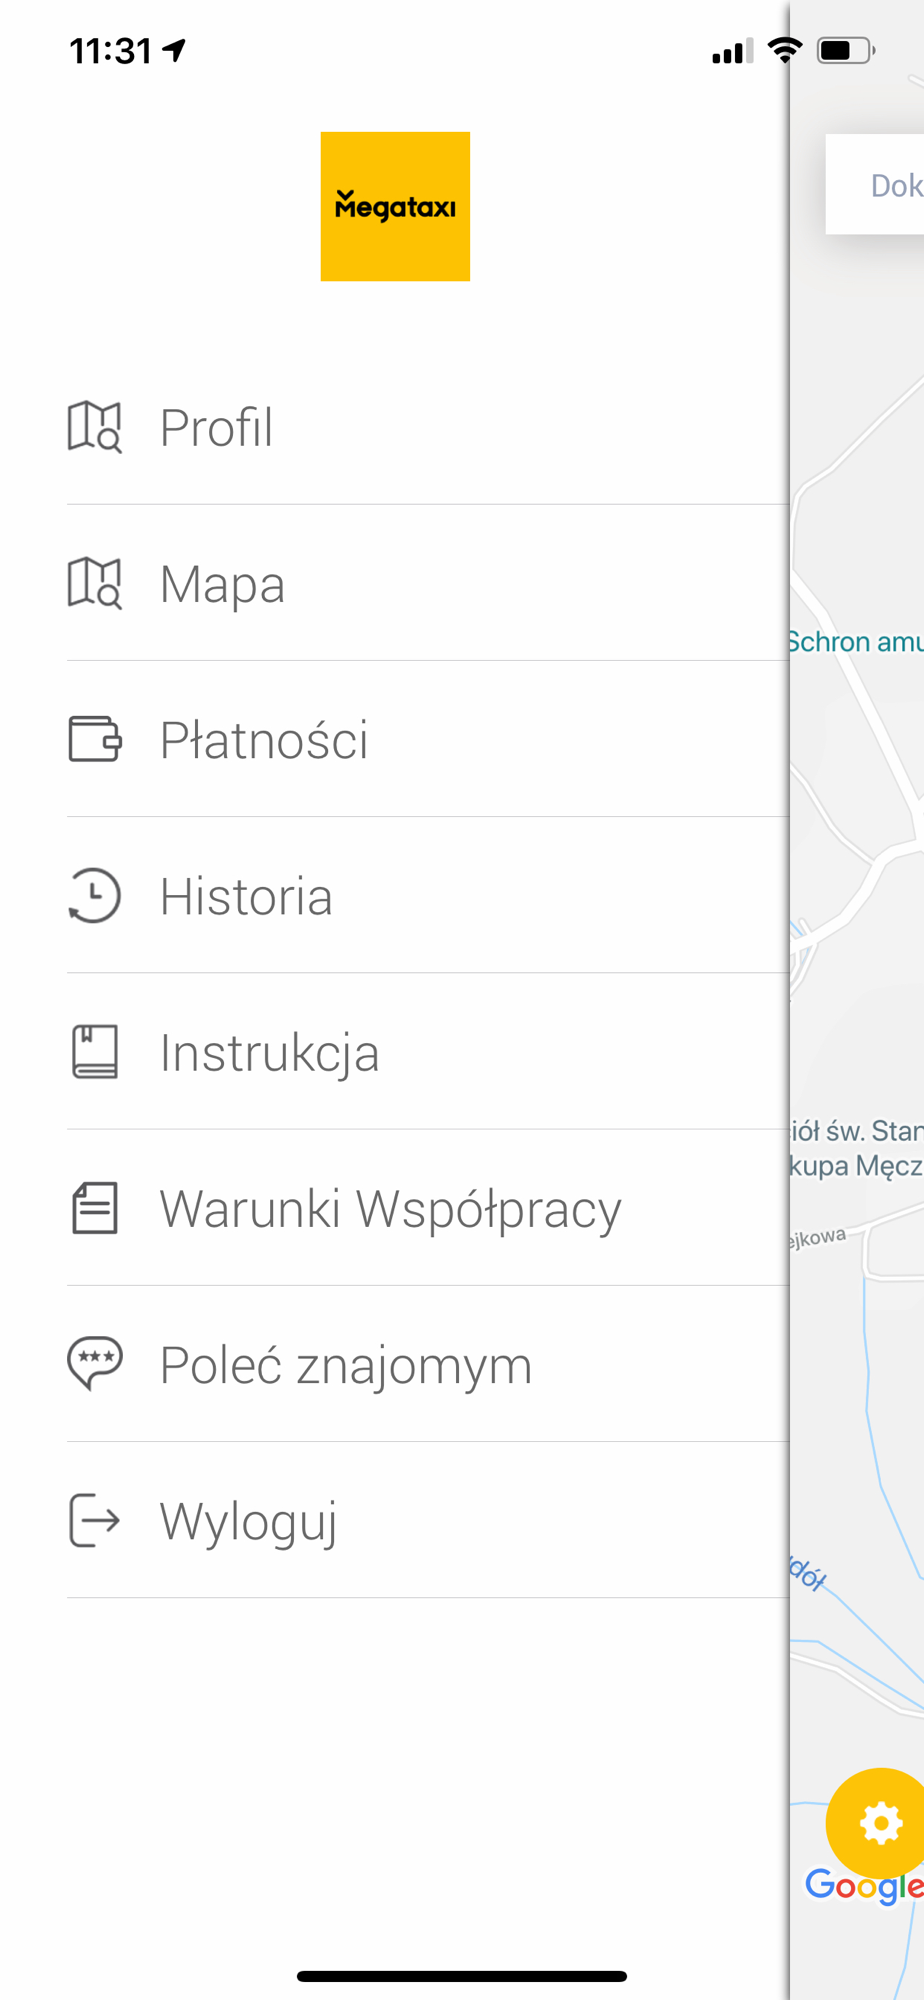Tap the map area to close menu

click(857, 1000)
